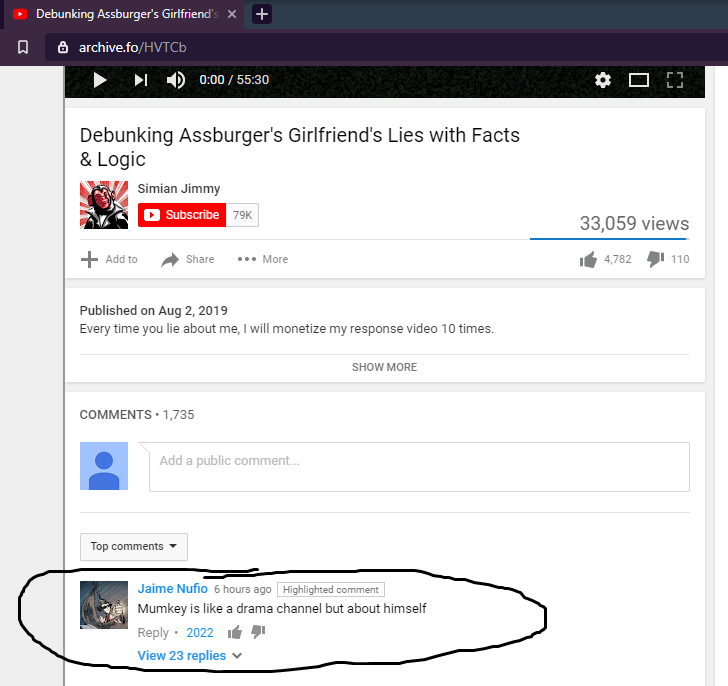
Task: Open video settings gear
Action: point(603,80)
